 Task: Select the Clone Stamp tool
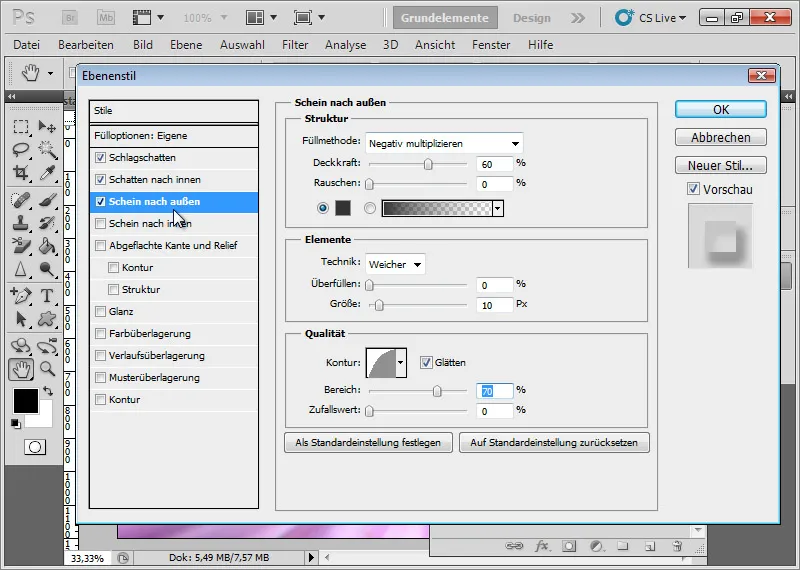(21, 223)
